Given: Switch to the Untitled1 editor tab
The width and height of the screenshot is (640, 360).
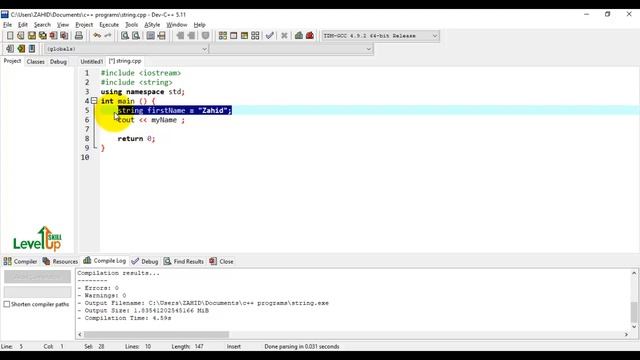Looking at the screenshot, I should click(x=91, y=62).
